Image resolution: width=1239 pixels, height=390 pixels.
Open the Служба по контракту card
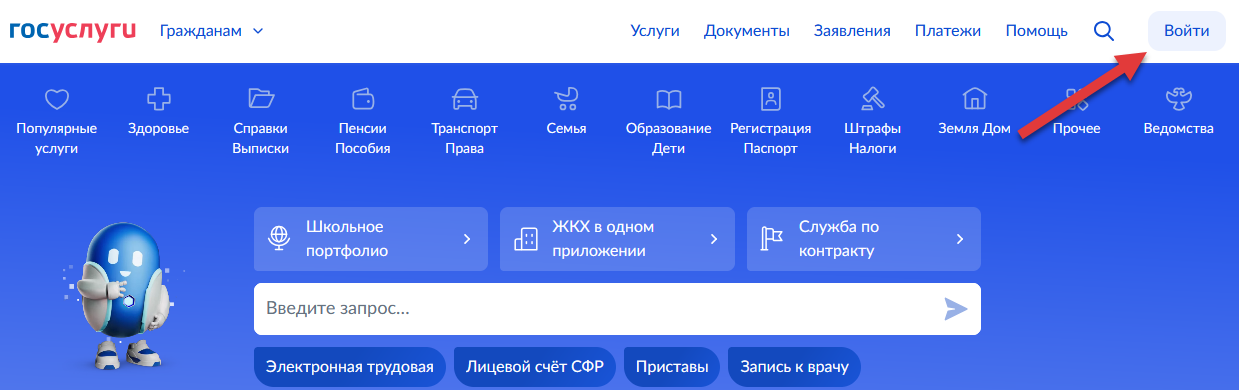click(864, 239)
